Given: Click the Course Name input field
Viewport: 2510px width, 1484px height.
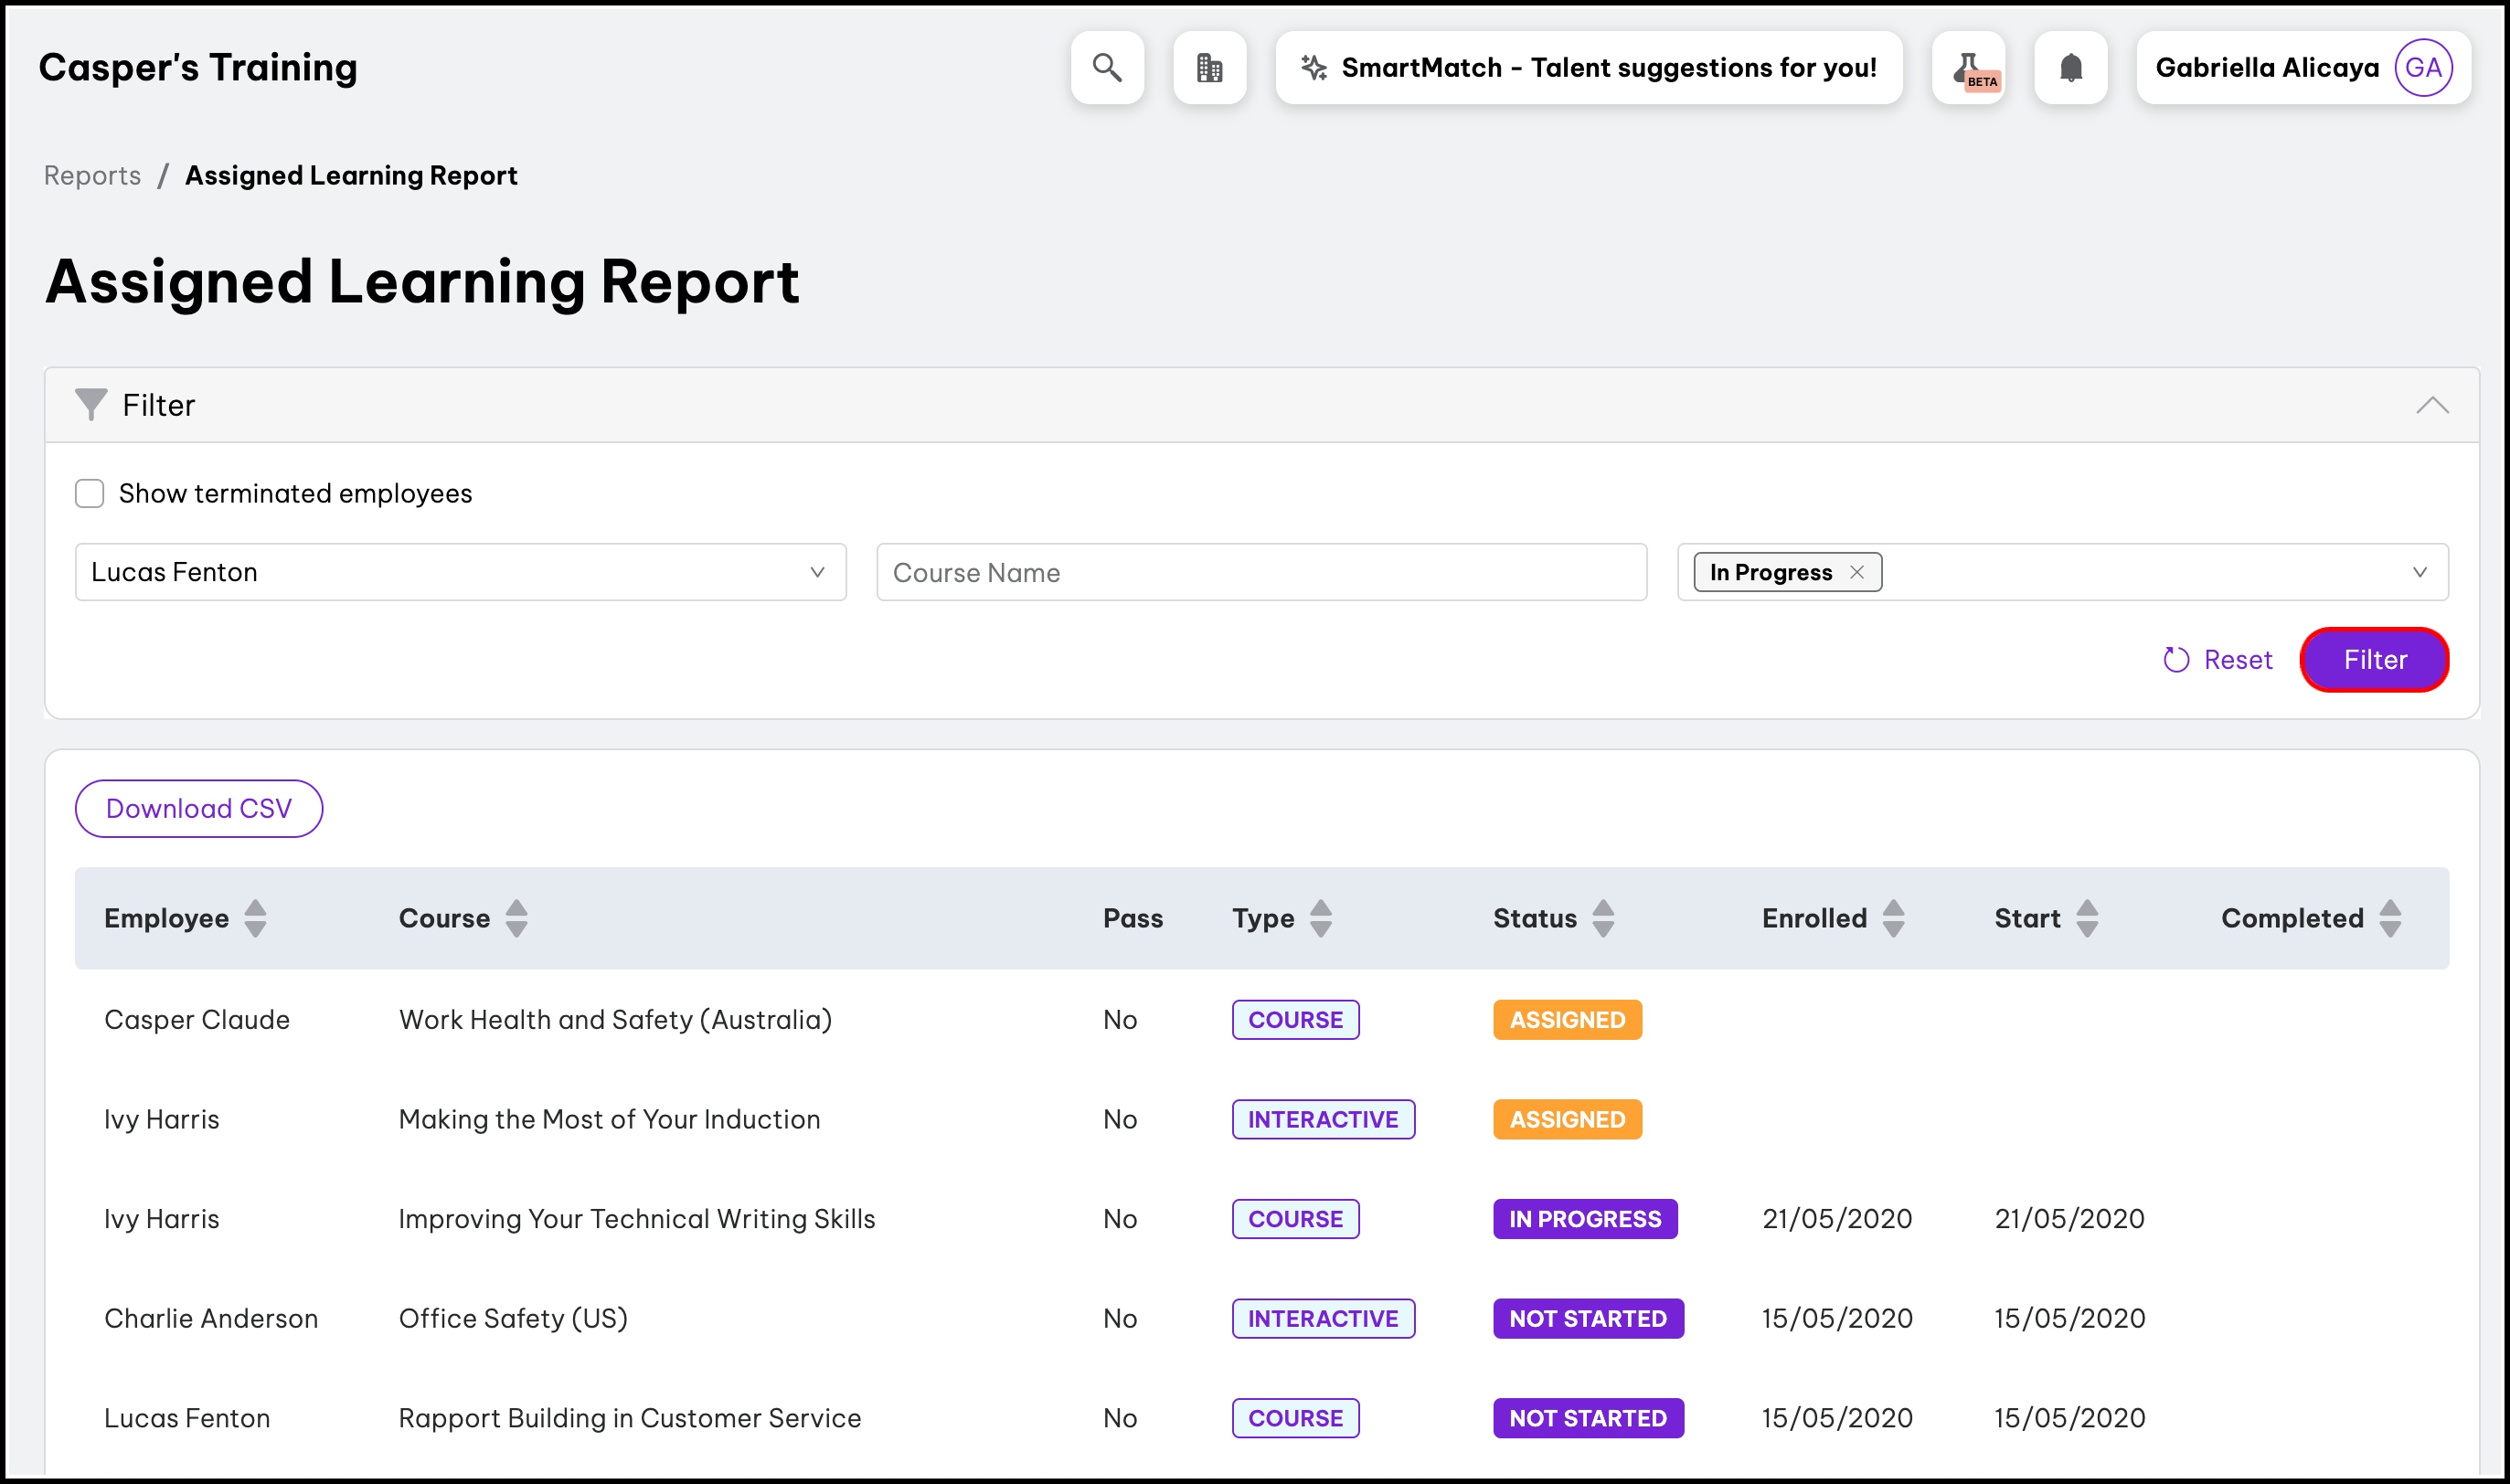Looking at the screenshot, I should point(1261,572).
